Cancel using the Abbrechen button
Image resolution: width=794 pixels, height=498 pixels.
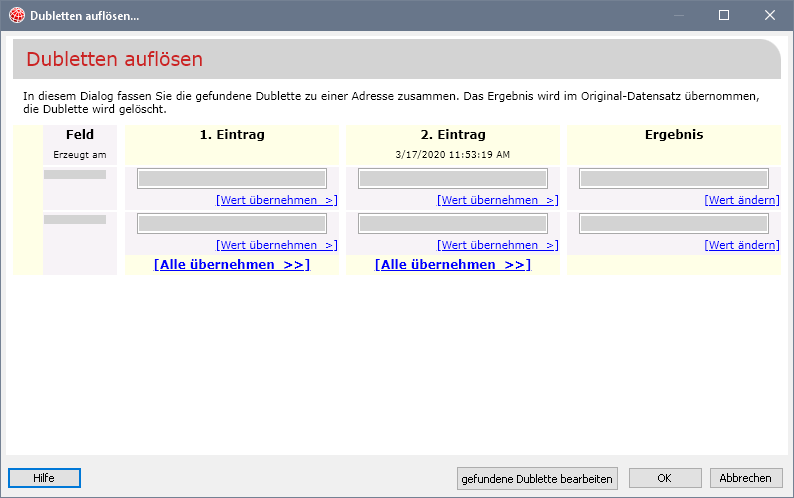746,478
